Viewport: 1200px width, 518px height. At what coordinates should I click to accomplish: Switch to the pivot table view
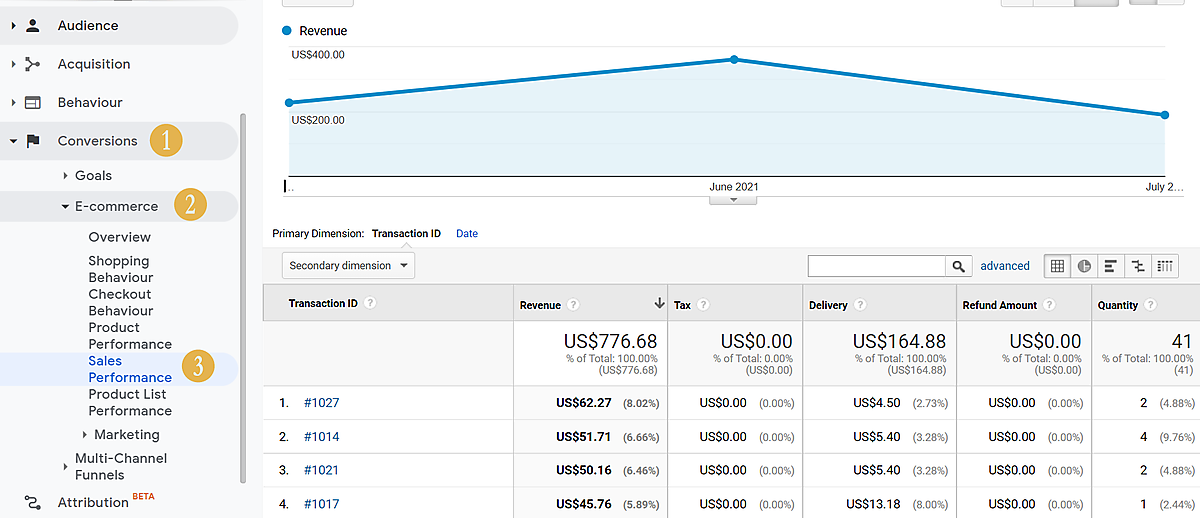1165,266
